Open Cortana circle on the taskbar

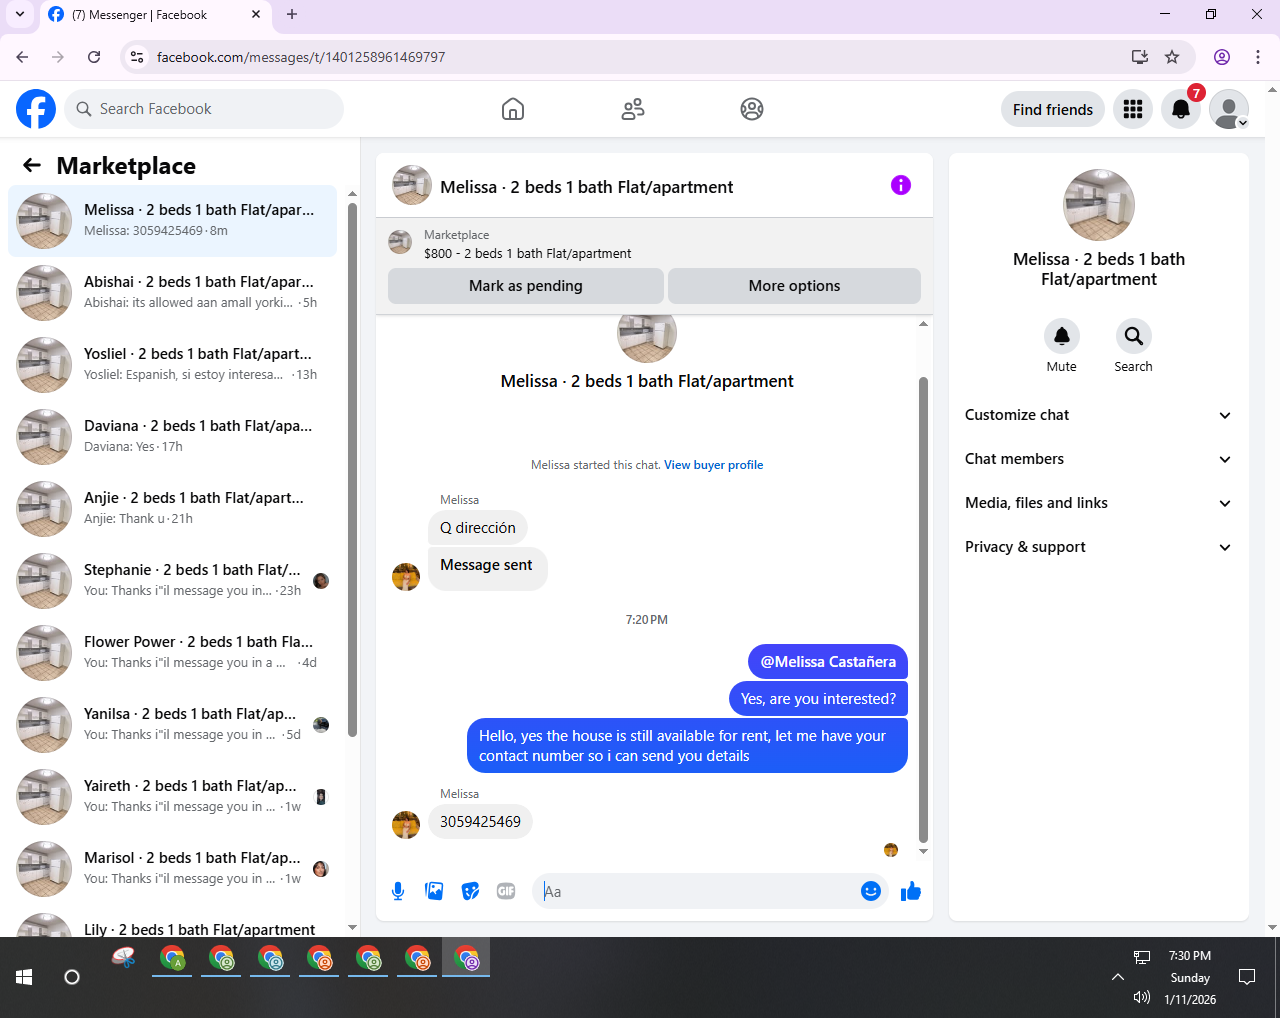(x=72, y=977)
